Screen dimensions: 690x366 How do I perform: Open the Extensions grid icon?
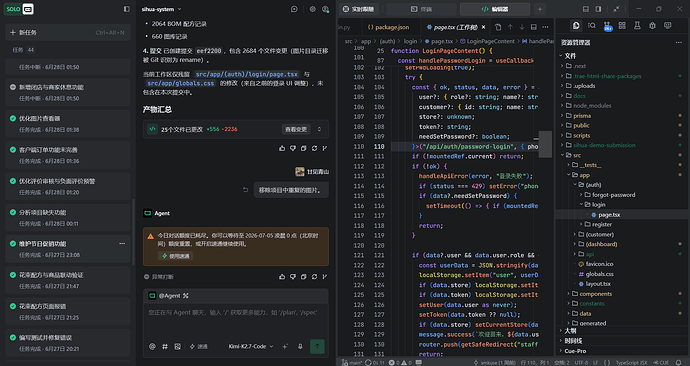pyautogui.click(x=622, y=26)
